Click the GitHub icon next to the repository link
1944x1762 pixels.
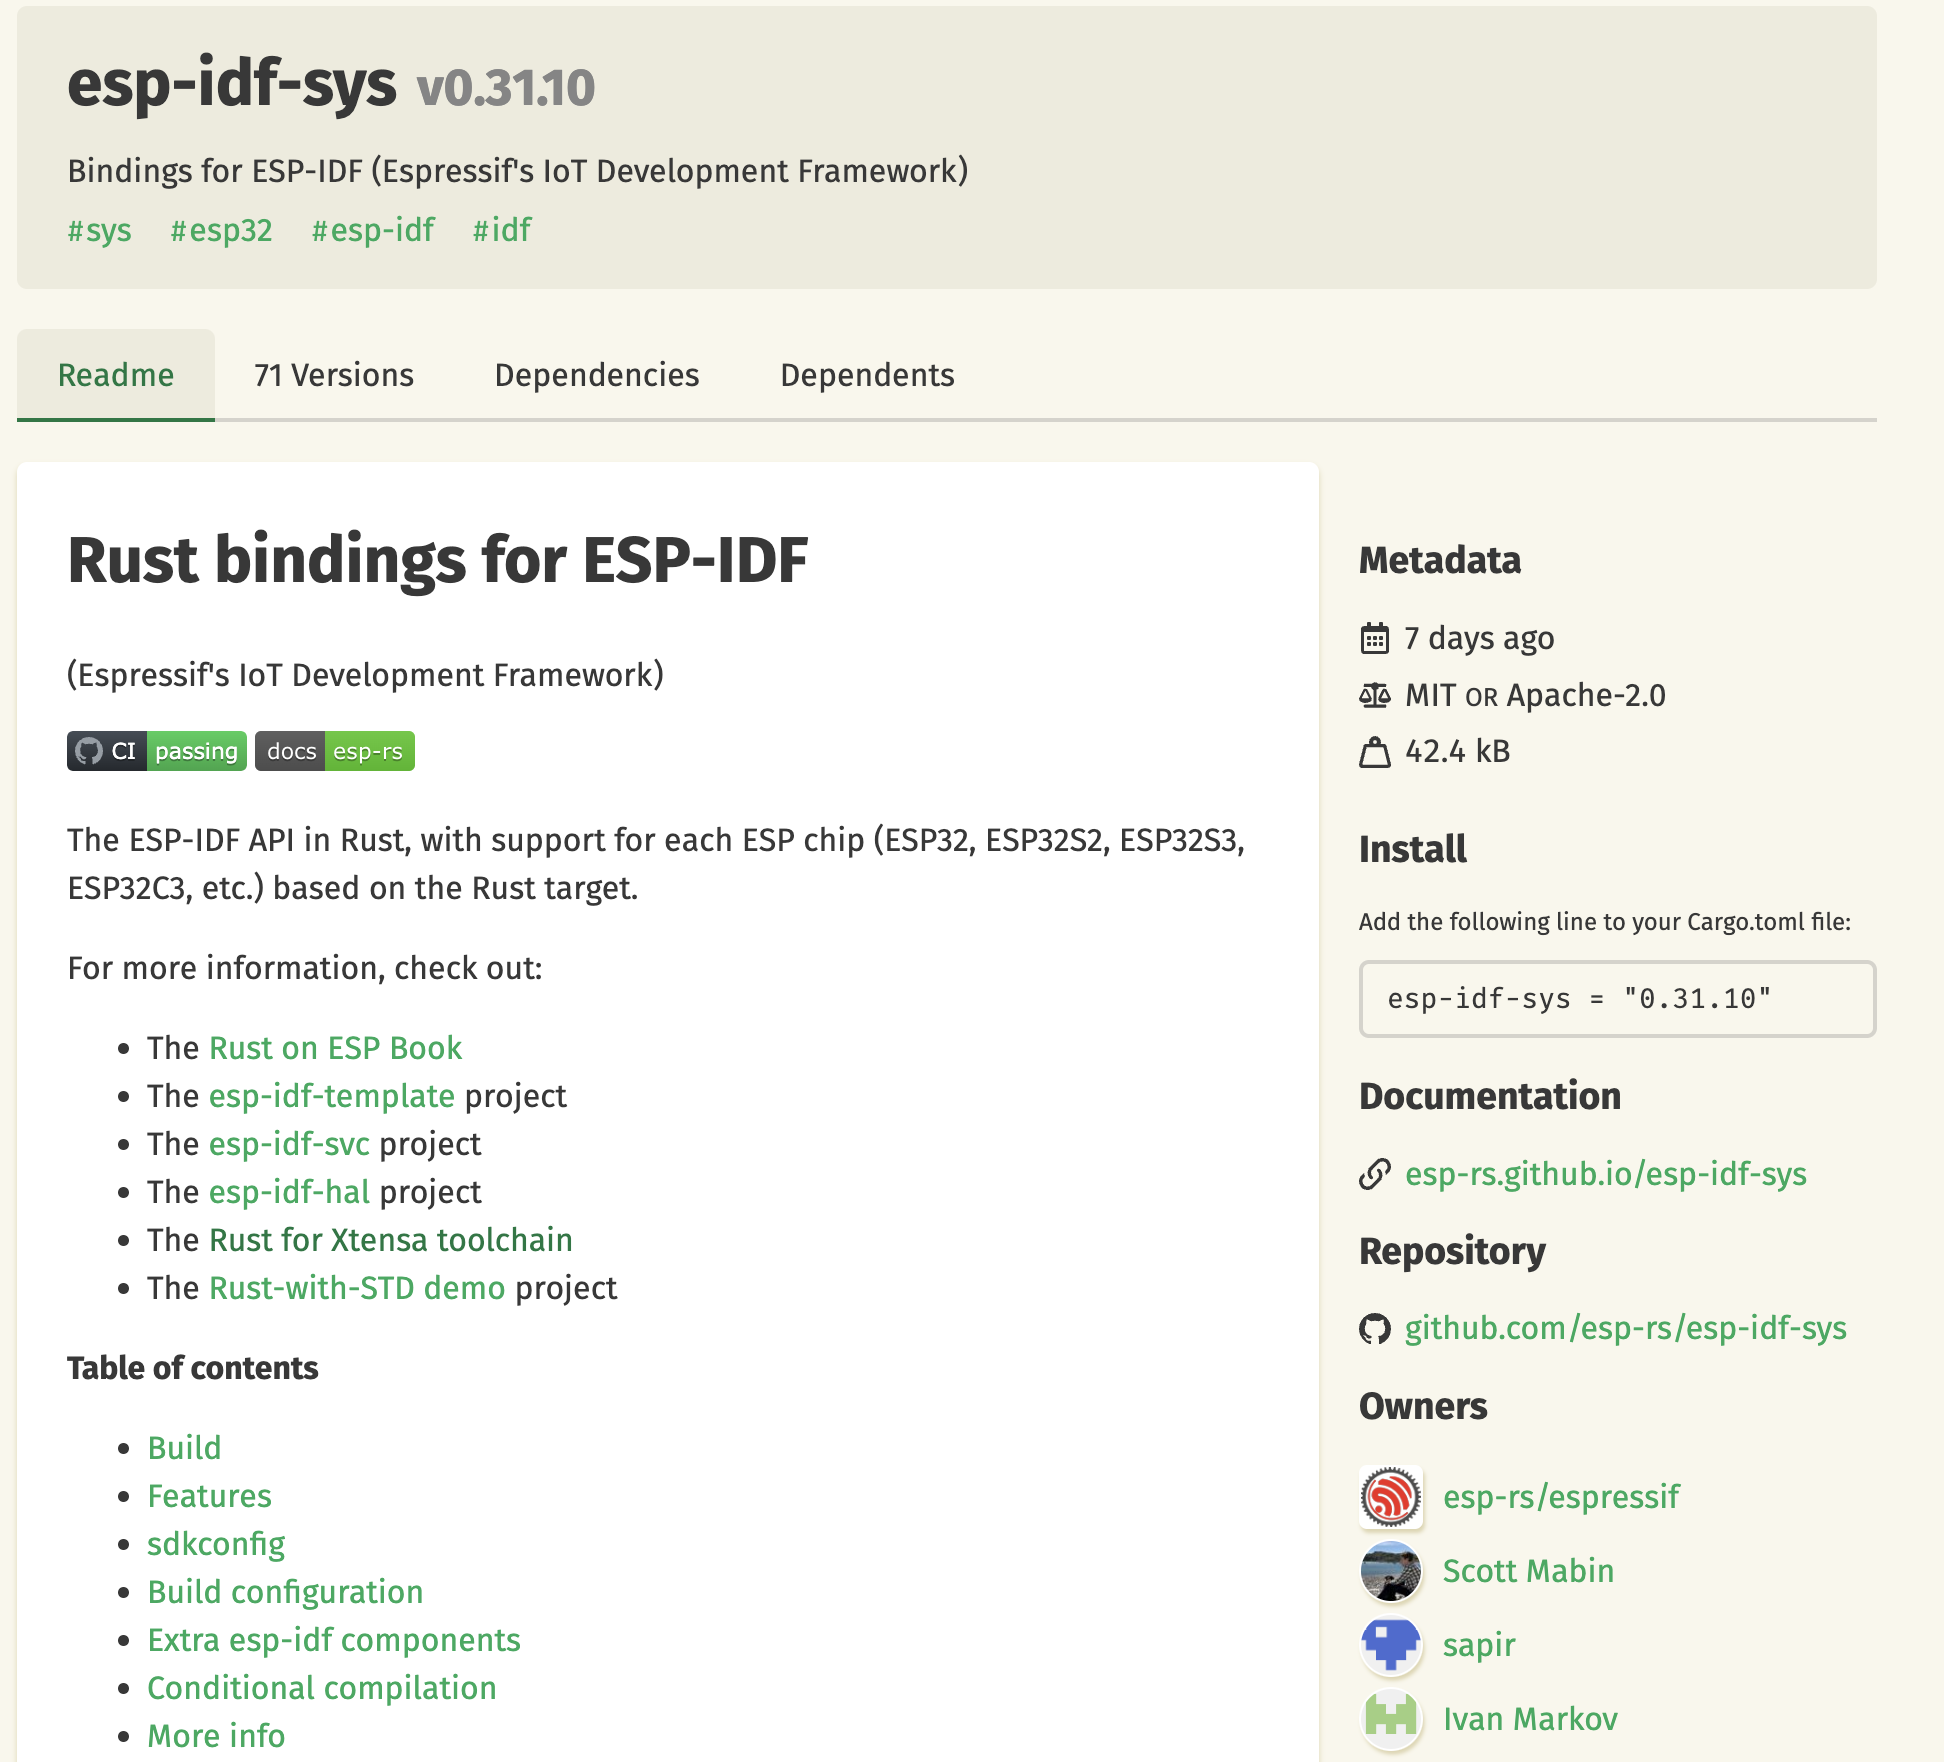1375,1328
